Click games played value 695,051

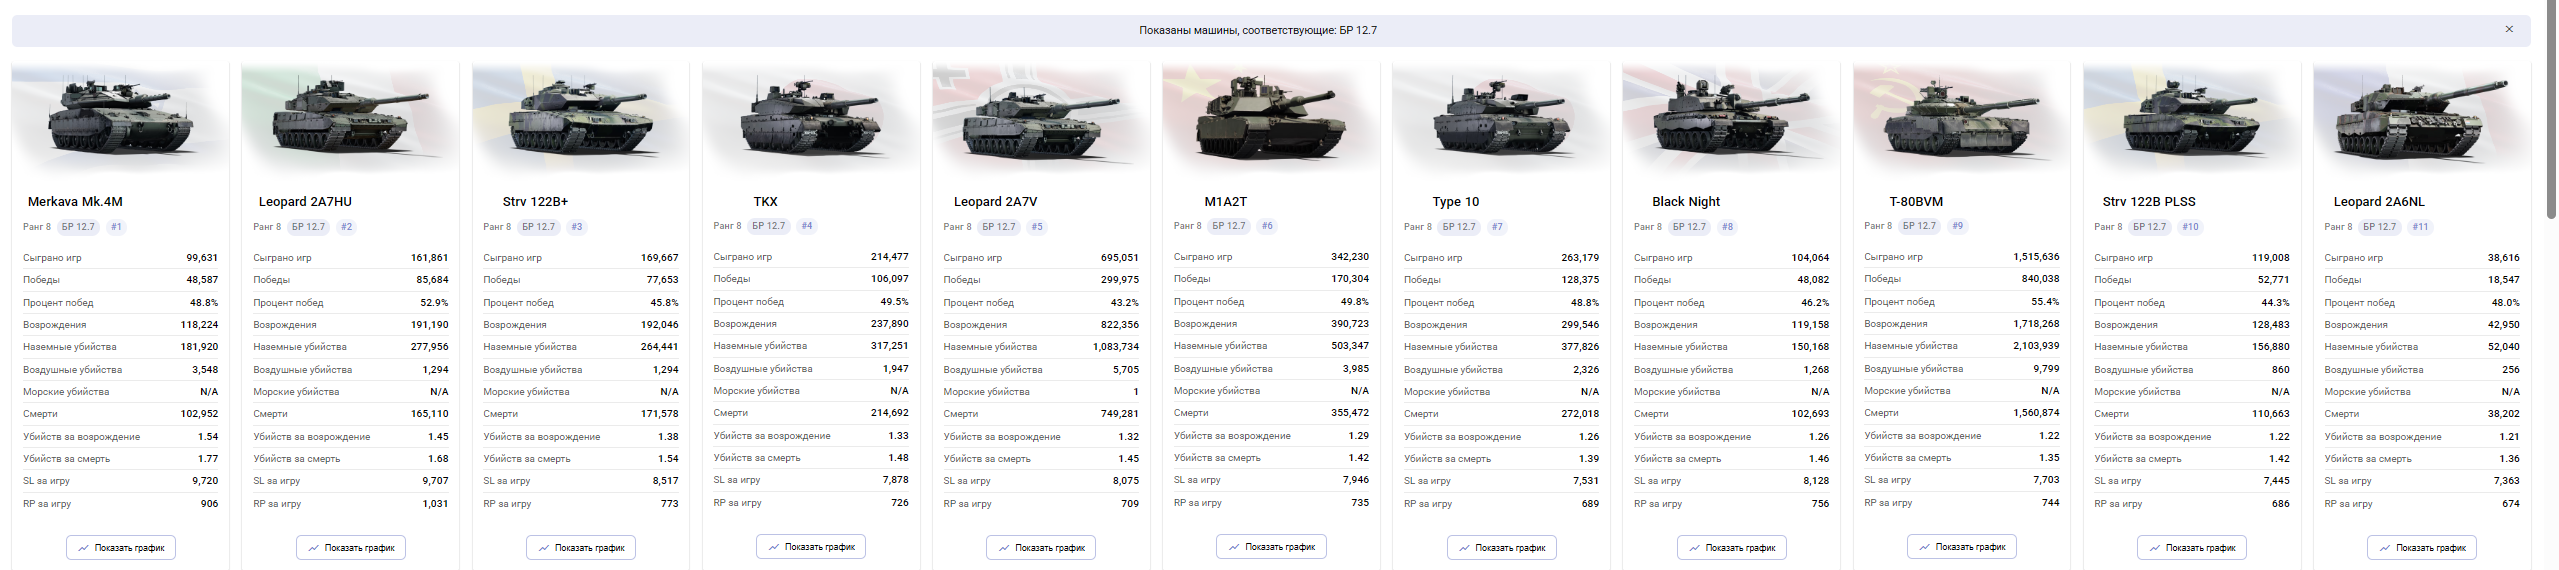pos(1119,258)
